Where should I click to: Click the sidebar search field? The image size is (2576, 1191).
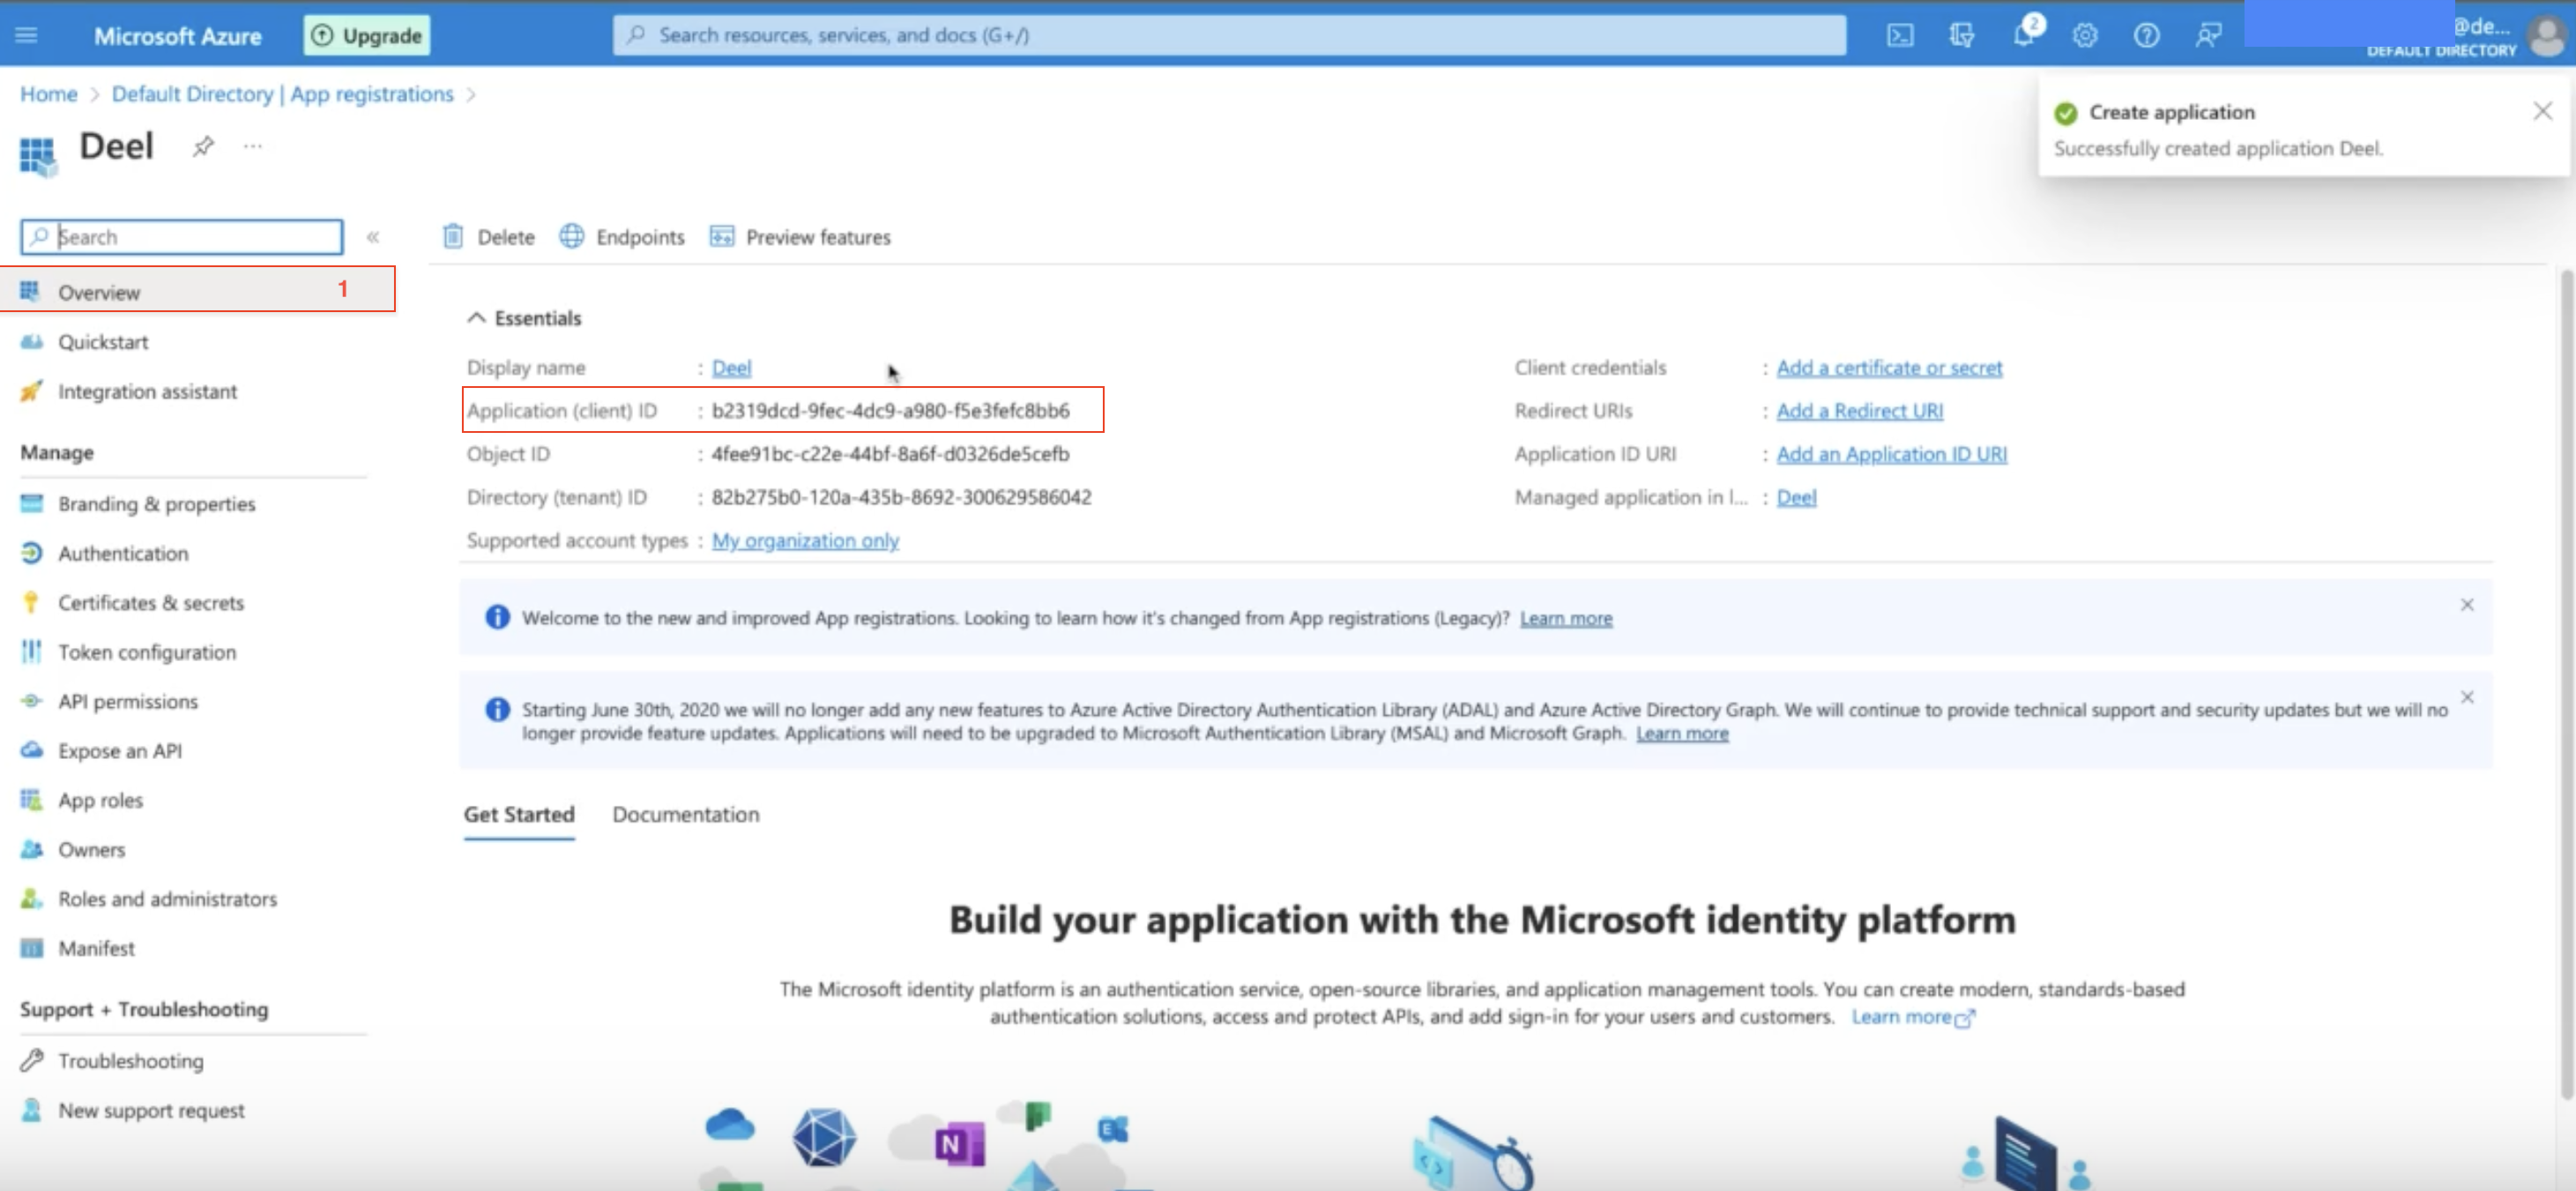point(180,237)
